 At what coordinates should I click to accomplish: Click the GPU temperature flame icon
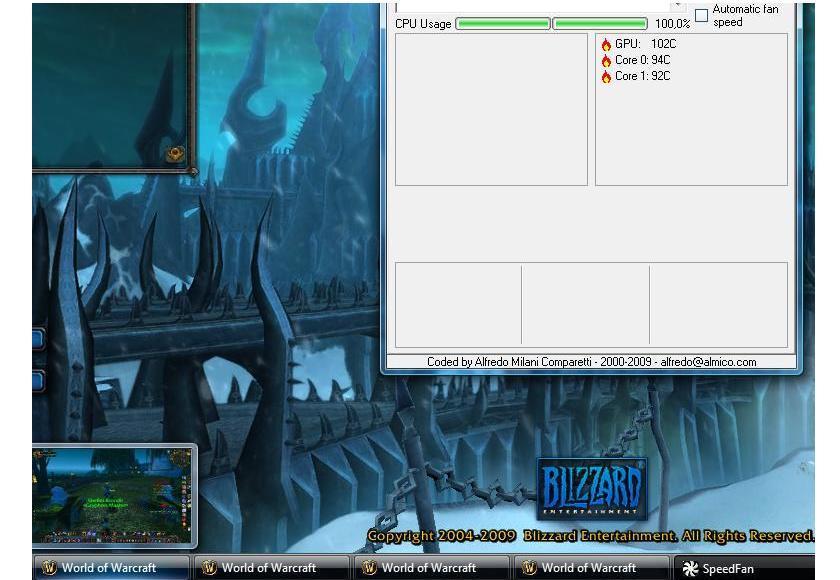[606, 44]
